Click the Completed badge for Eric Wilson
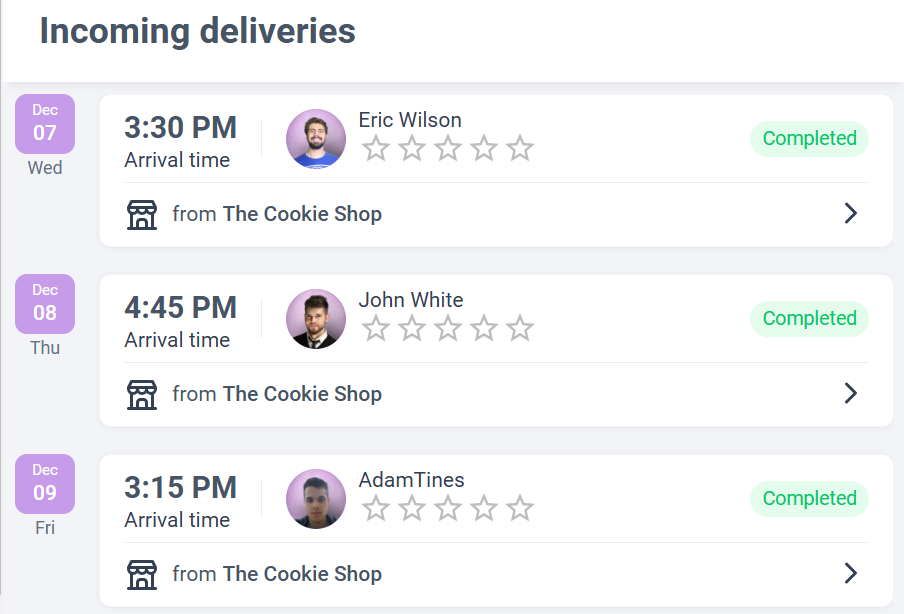 click(x=809, y=139)
